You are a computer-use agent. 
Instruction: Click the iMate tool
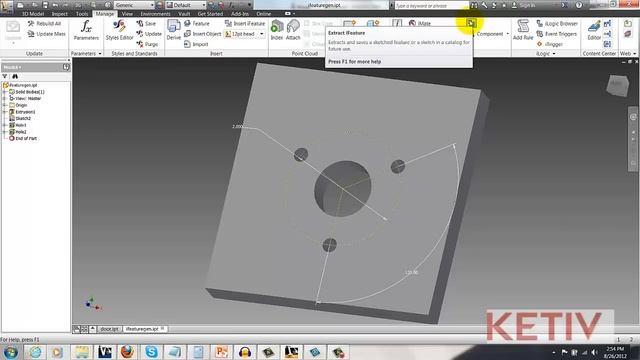click(x=420, y=24)
